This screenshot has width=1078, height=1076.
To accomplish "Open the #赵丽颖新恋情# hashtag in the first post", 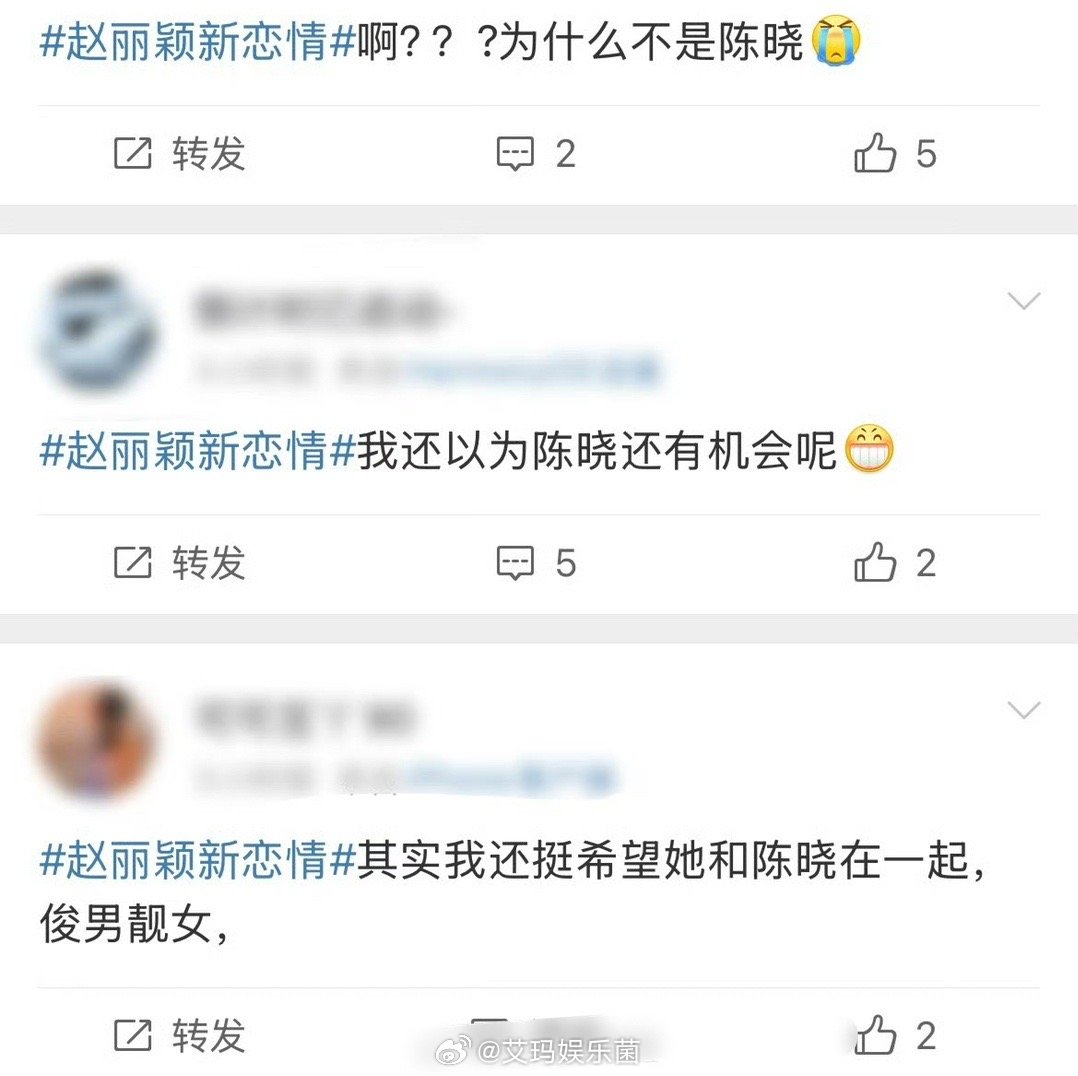I will click(x=198, y=42).
